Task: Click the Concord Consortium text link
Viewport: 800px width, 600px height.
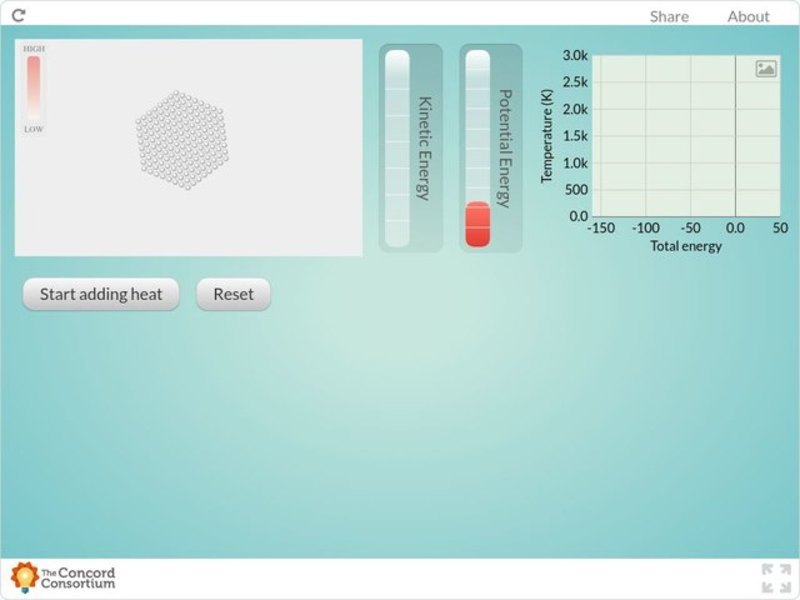Action: (77, 577)
